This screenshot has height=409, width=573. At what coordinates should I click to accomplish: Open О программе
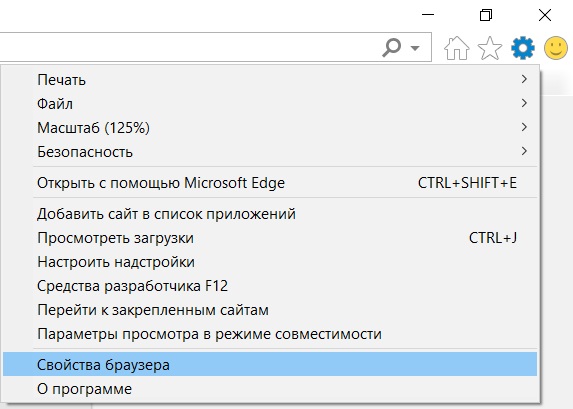[x=270, y=389]
